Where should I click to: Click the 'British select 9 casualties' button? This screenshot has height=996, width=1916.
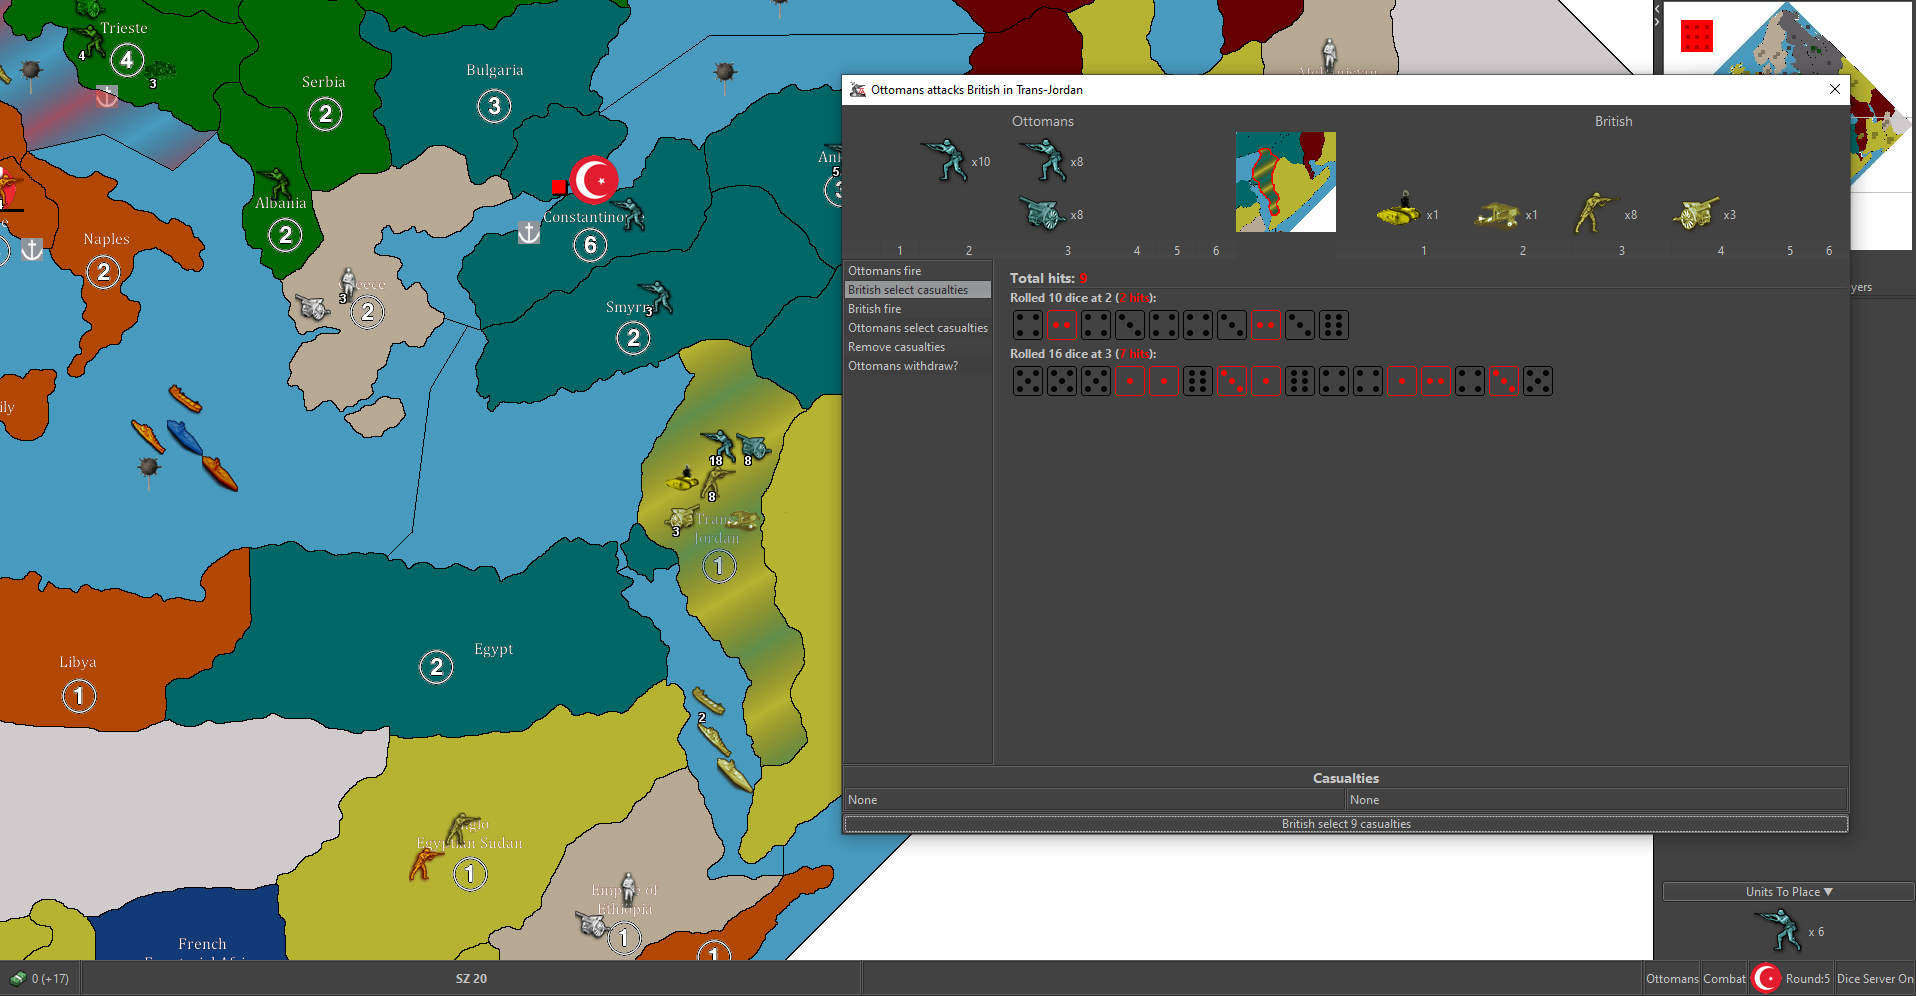click(x=1346, y=824)
